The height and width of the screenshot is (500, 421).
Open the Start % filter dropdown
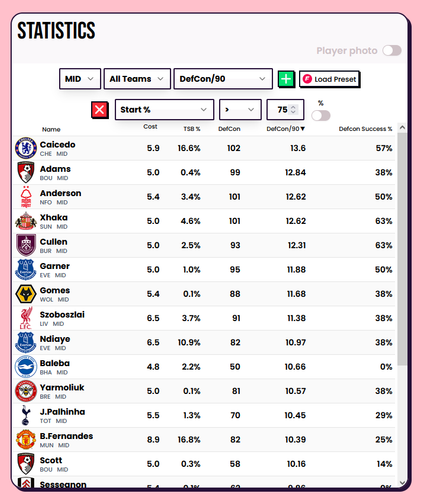164,110
